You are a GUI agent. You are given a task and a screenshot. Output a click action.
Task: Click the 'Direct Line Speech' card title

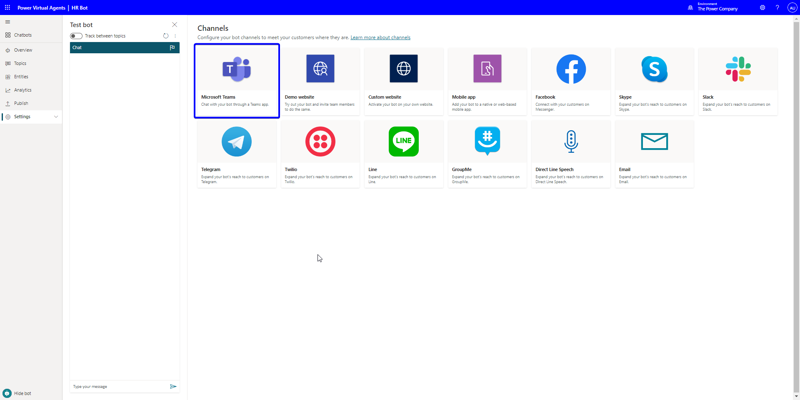point(555,169)
